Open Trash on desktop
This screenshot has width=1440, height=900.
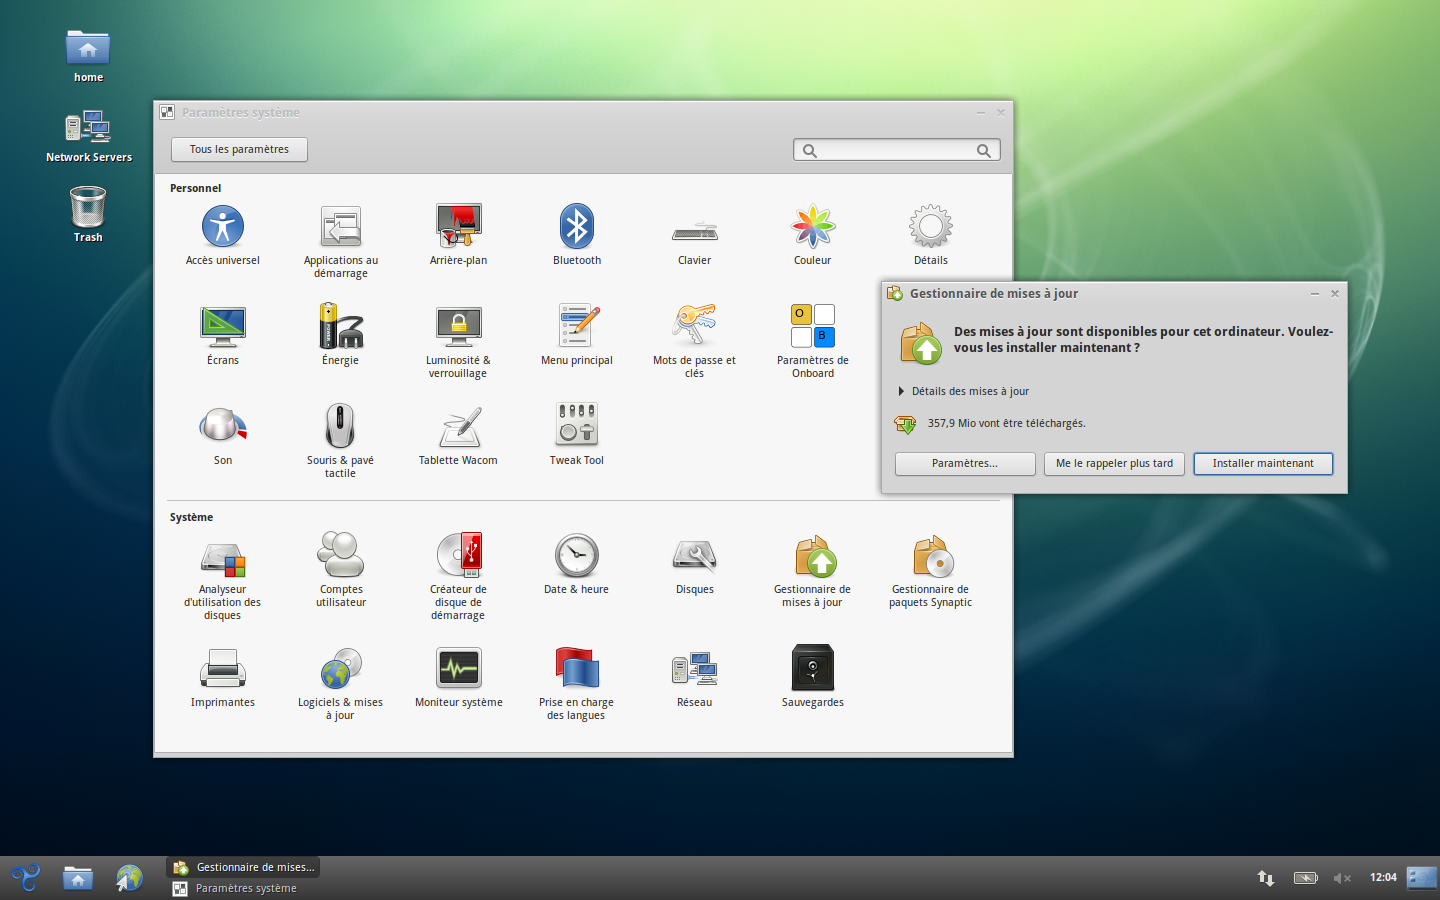[88, 214]
